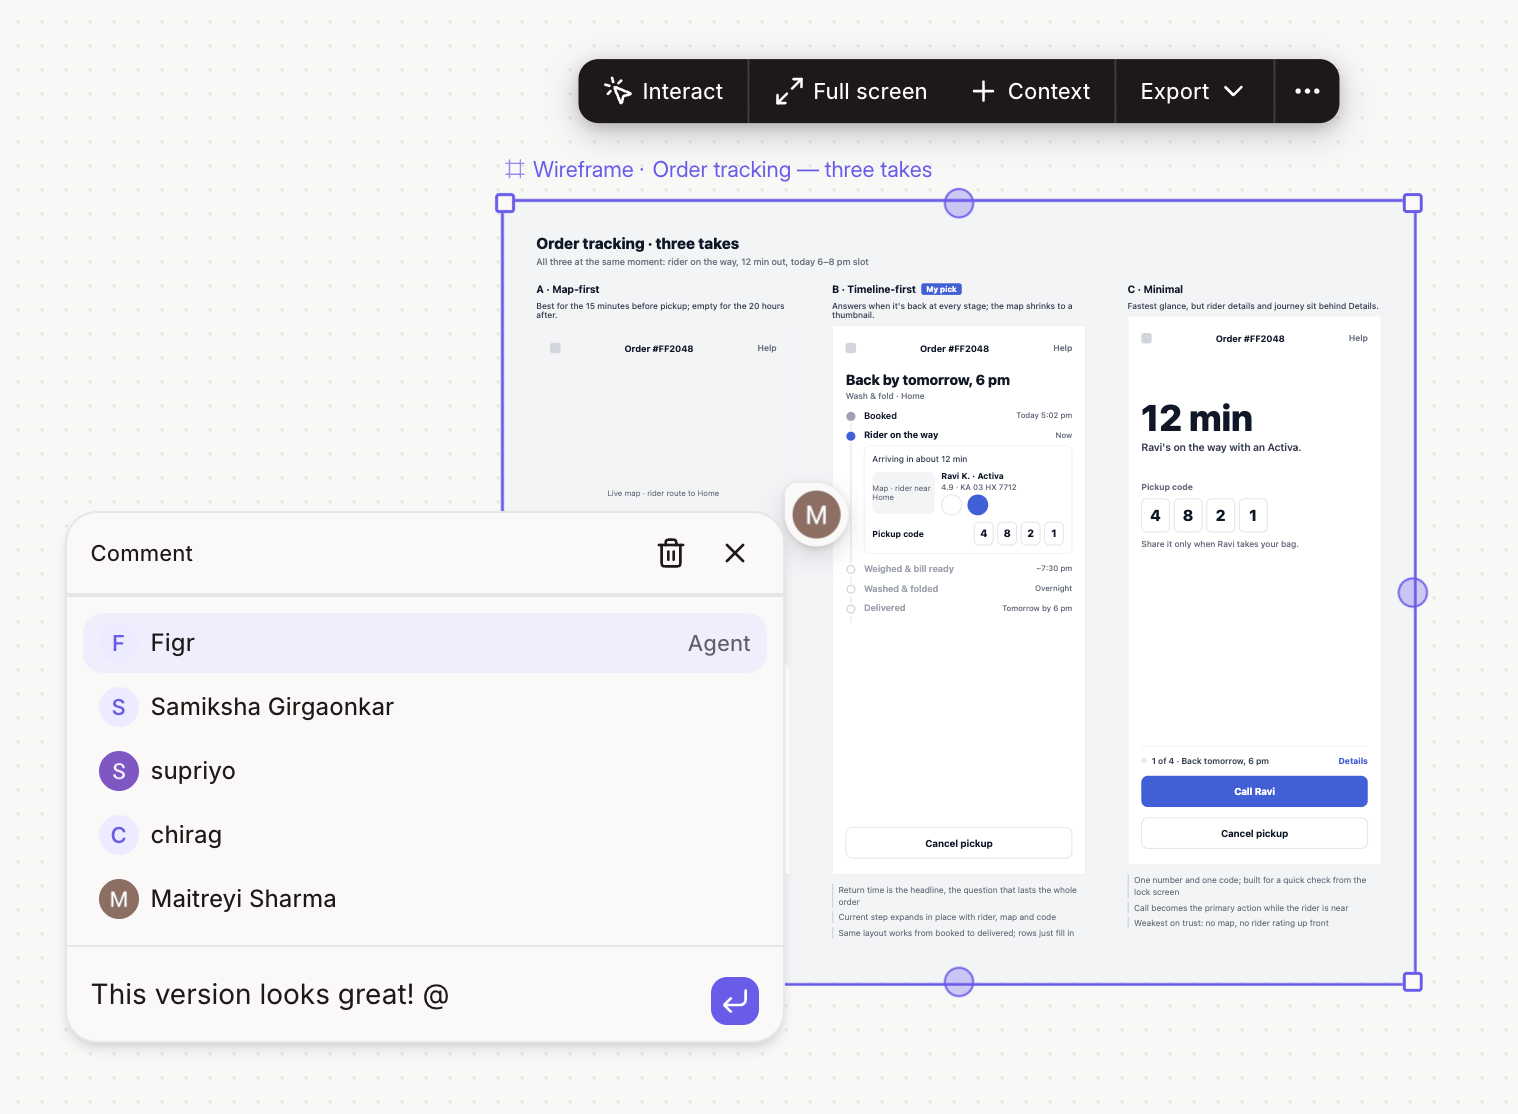
Task: Click the 'My pick' badge
Action: [941, 289]
